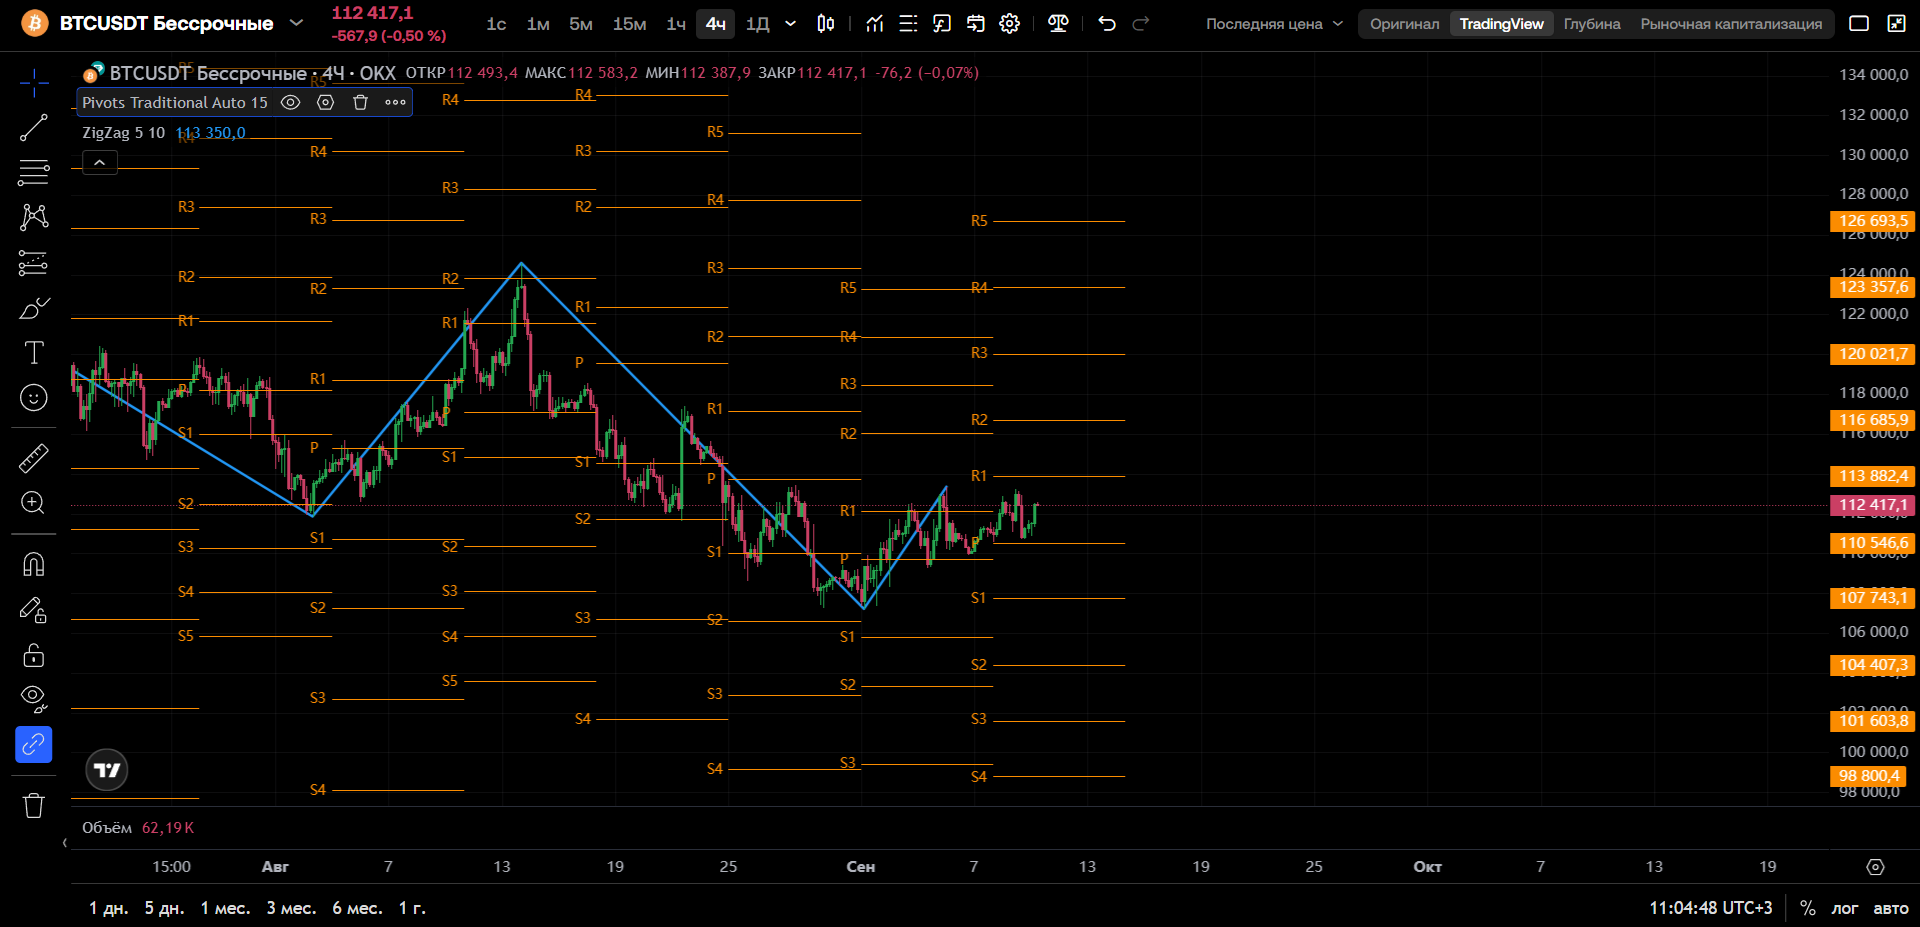
Task: Select the ZigZag 5 10 indicator legend
Action: 124,133
